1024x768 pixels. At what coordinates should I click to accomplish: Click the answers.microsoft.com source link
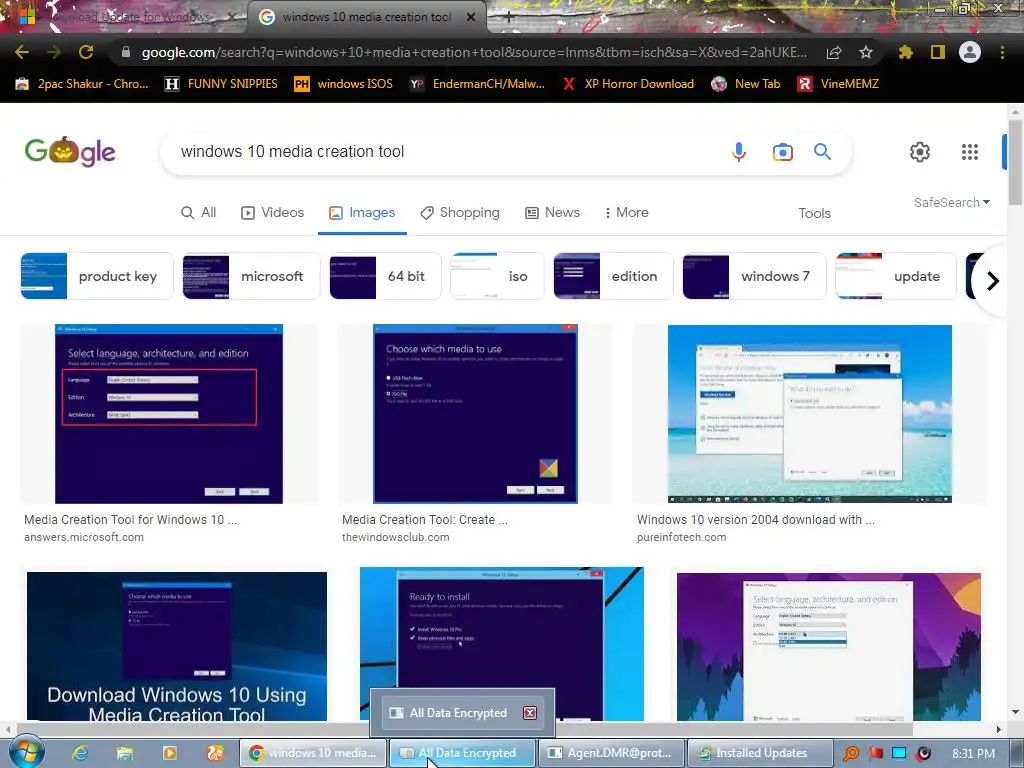coord(84,537)
